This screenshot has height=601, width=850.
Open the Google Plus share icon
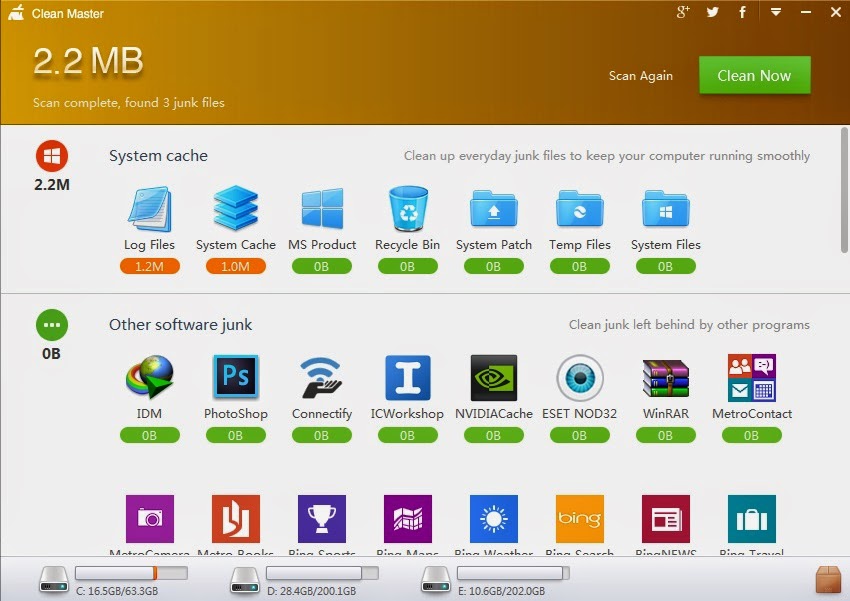click(683, 12)
